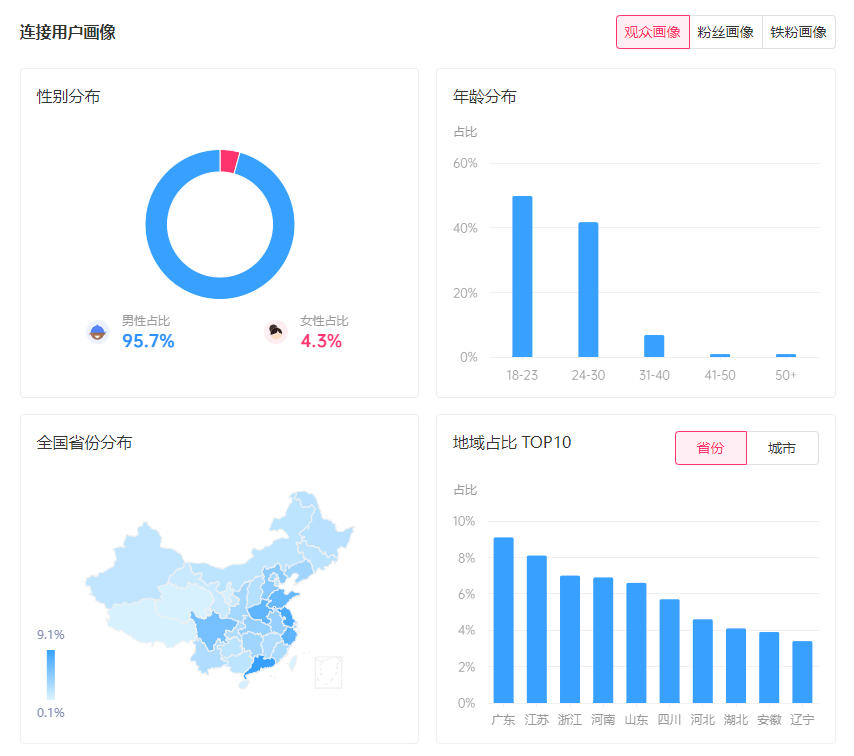Click the 18-23 age bar

point(522,277)
